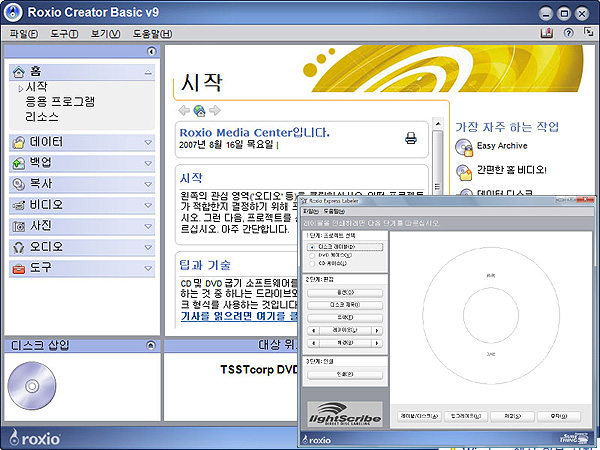Click the 저장 button in Express Labeler

[x=512, y=416]
